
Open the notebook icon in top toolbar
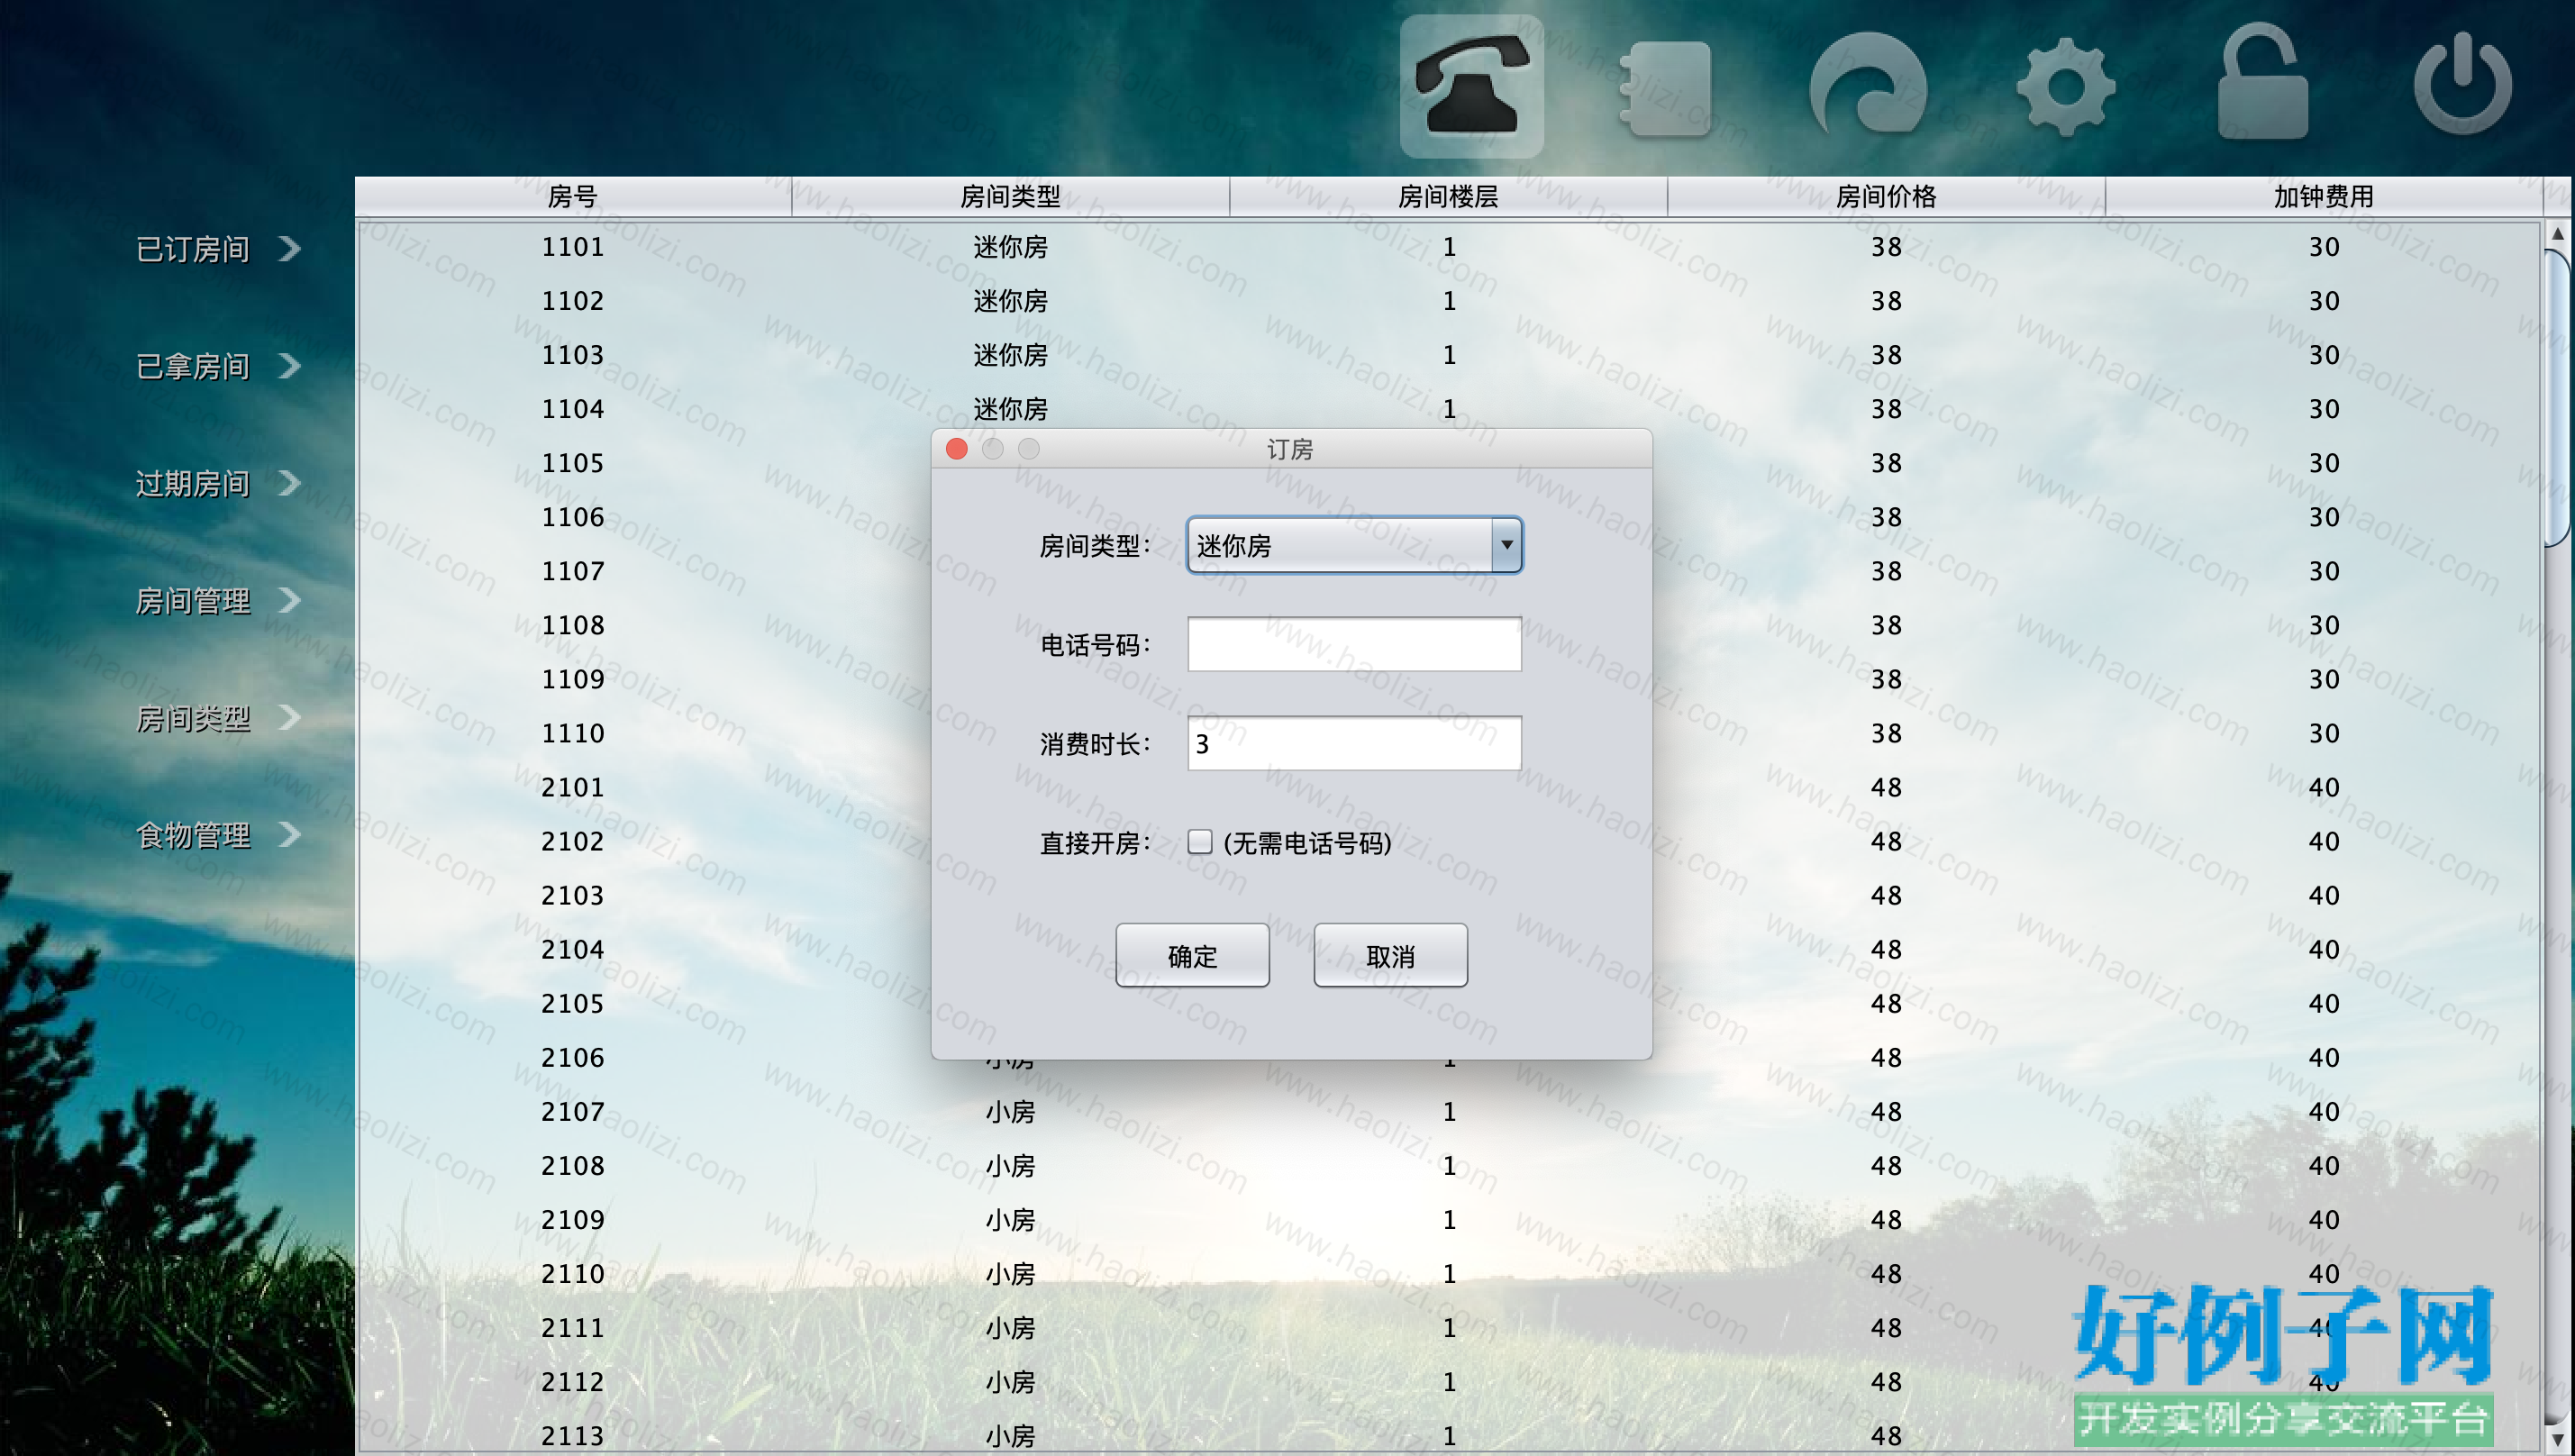coord(1665,88)
